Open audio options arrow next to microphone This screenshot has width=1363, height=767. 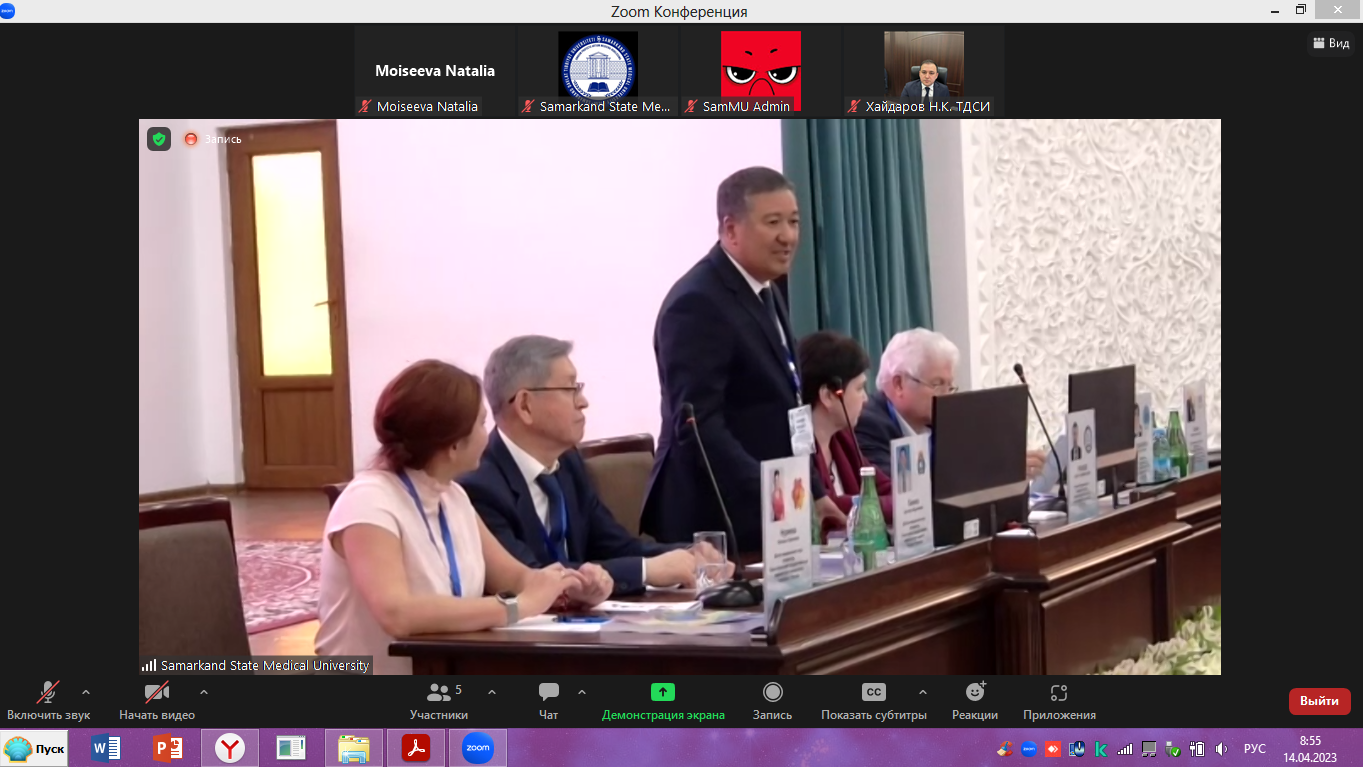tap(86, 692)
